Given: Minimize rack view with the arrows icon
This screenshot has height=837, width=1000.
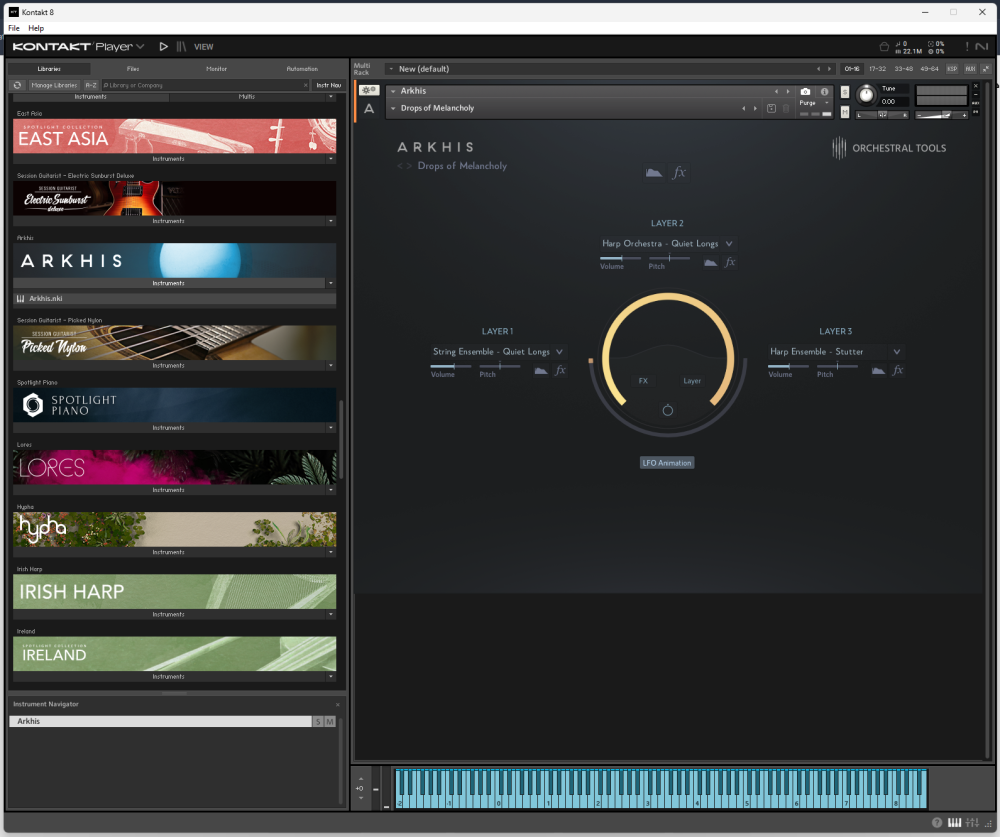Looking at the screenshot, I should pyautogui.click(x=986, y=69).
